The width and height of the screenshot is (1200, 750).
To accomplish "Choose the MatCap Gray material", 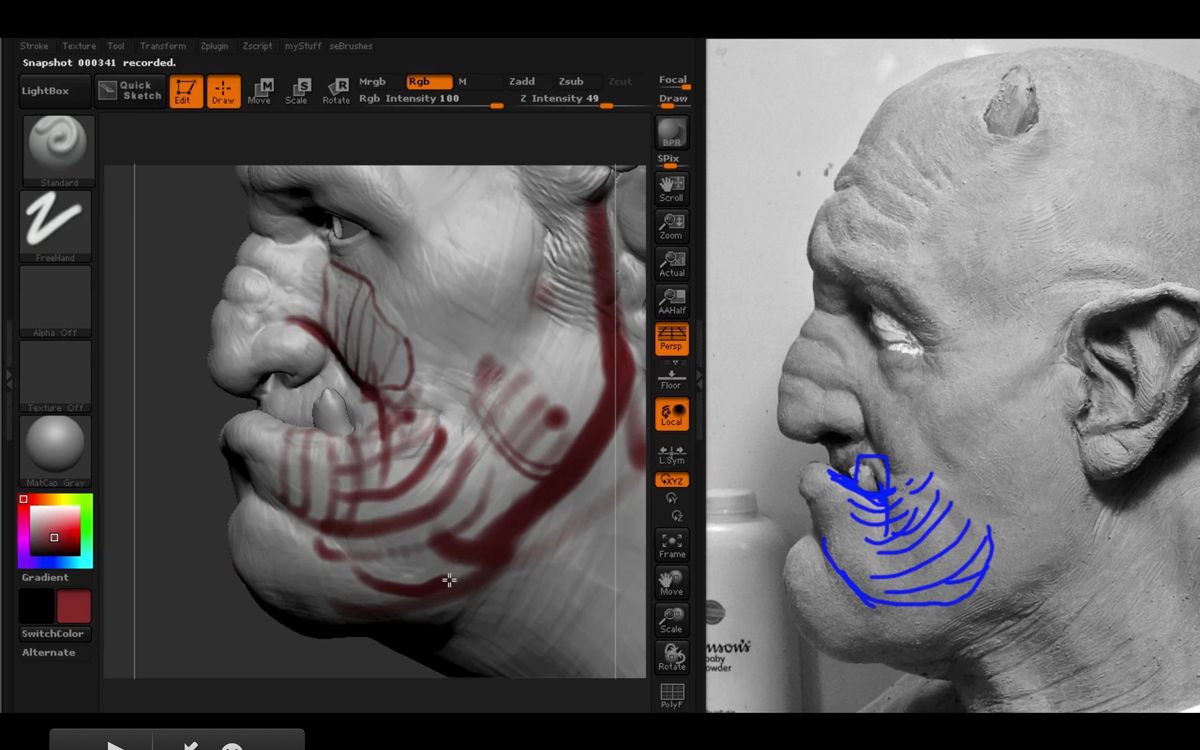I will point(56,452).
